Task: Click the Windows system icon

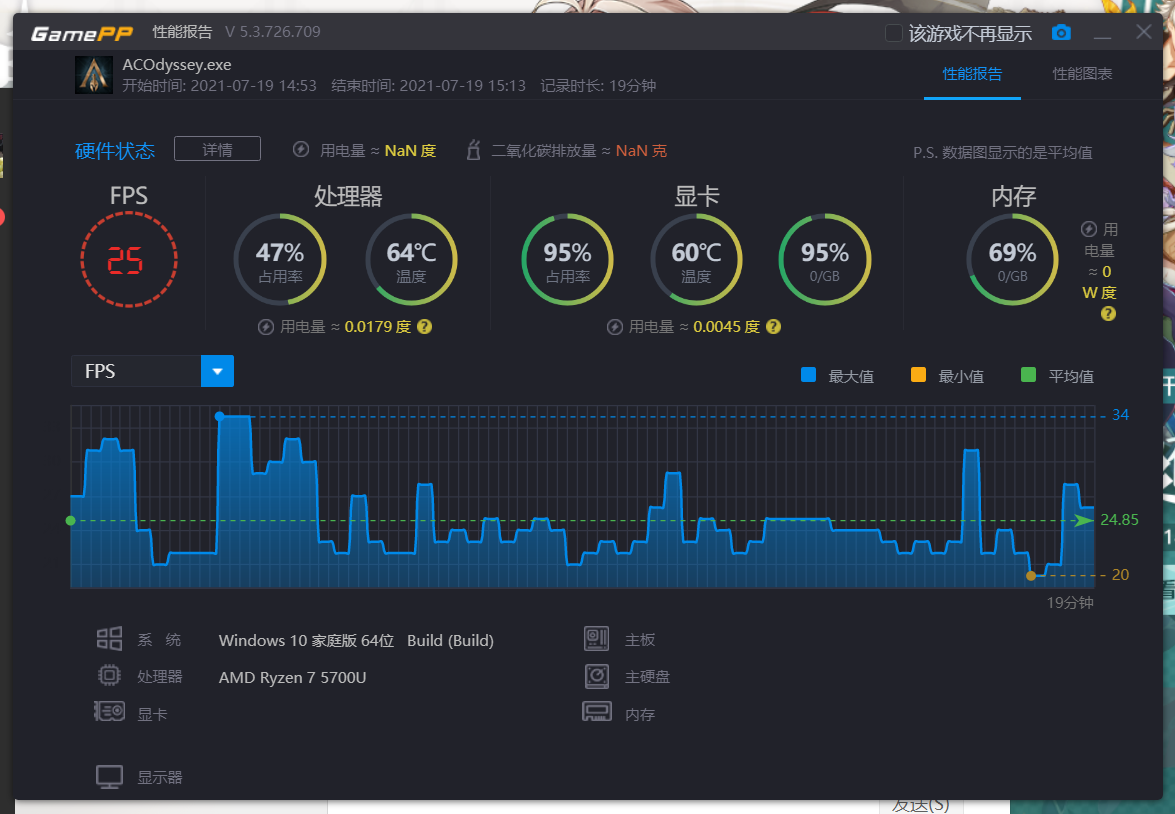Action: point(109,639)
